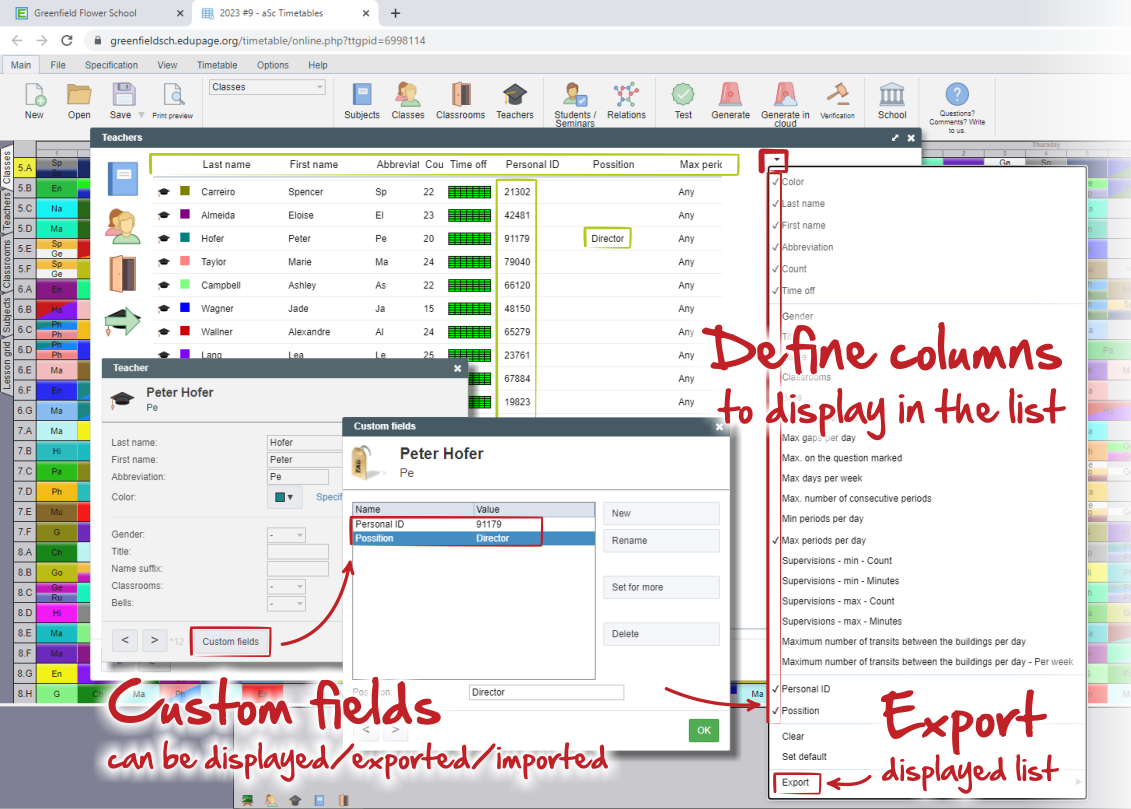The image size is (1131, 809).
Task: Open Students / Seminars from the toolbar
Action: tap(575, 104)
